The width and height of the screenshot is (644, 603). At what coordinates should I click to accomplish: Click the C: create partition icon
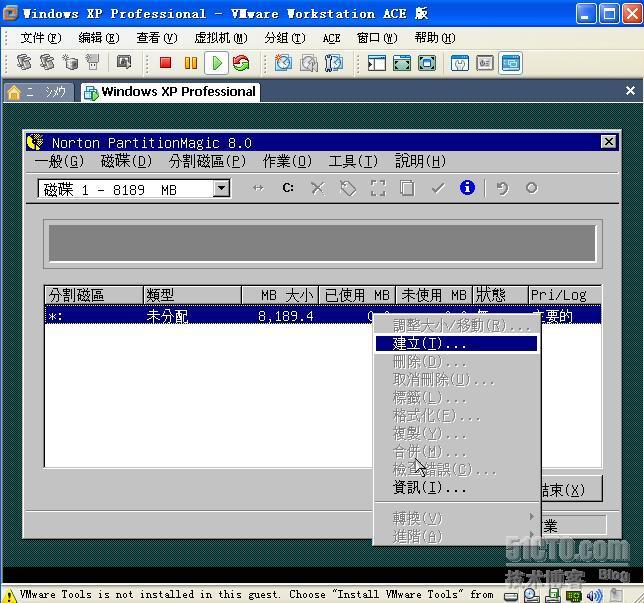[288, 188]
